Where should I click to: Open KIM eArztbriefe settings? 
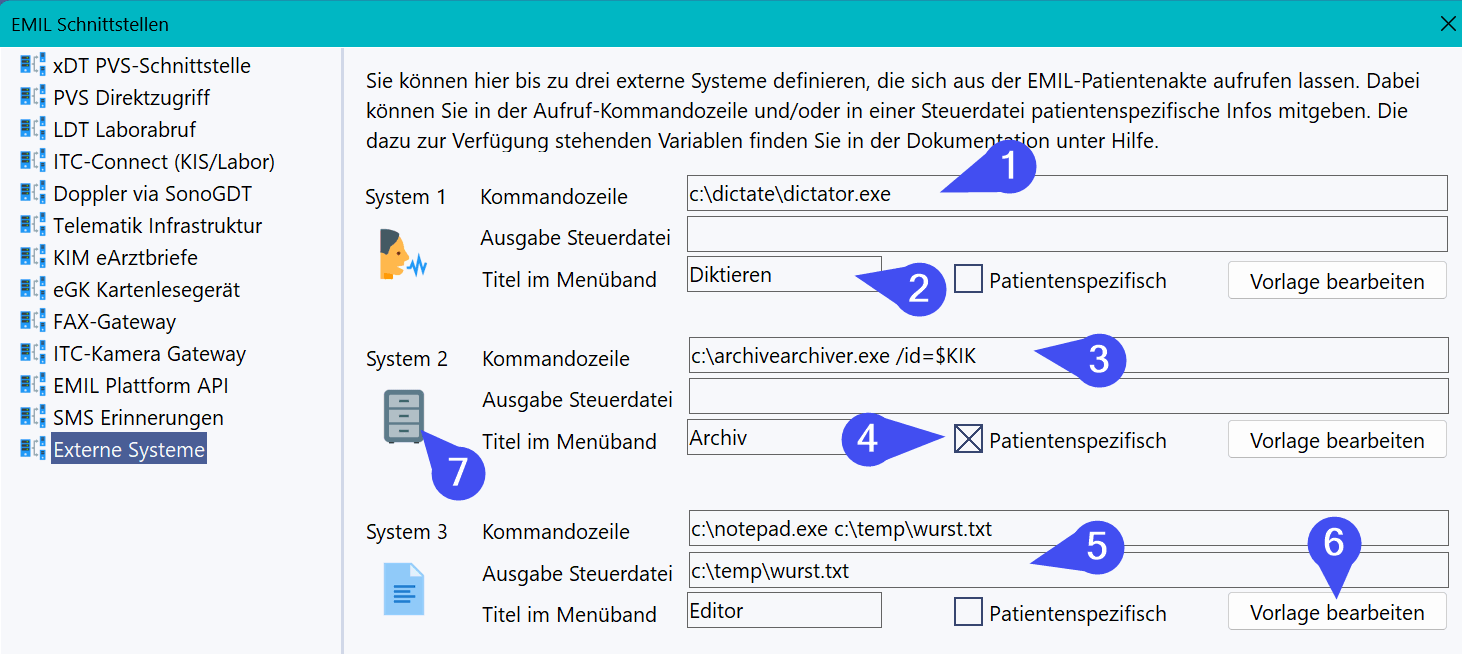coord(125,258)
